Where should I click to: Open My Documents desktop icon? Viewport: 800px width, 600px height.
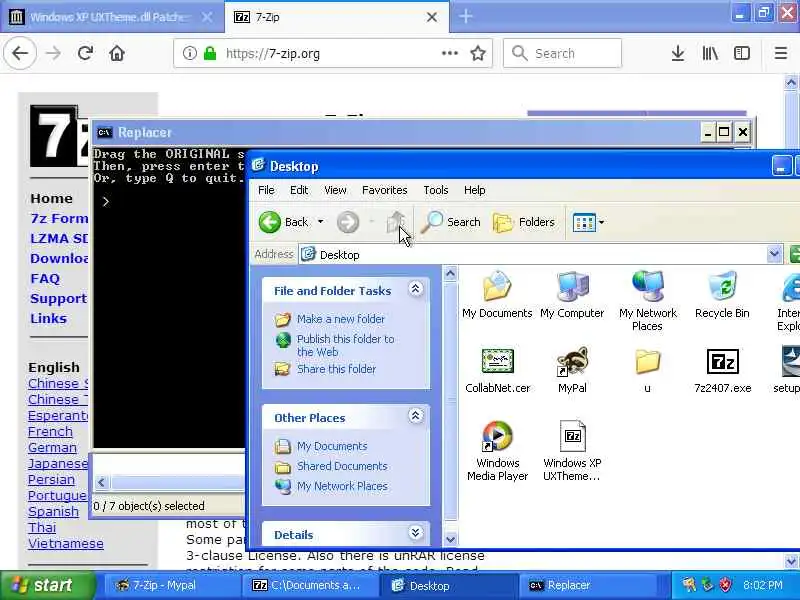[x=497, y=295]
